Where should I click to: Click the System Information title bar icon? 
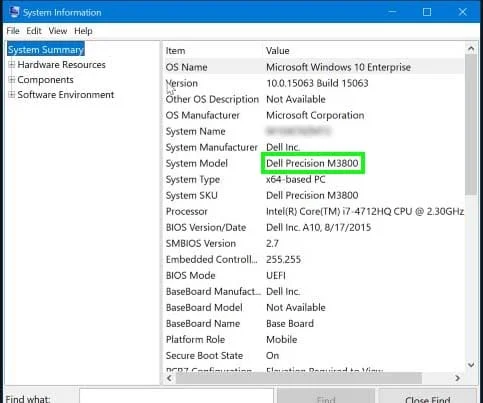point(14,12)
